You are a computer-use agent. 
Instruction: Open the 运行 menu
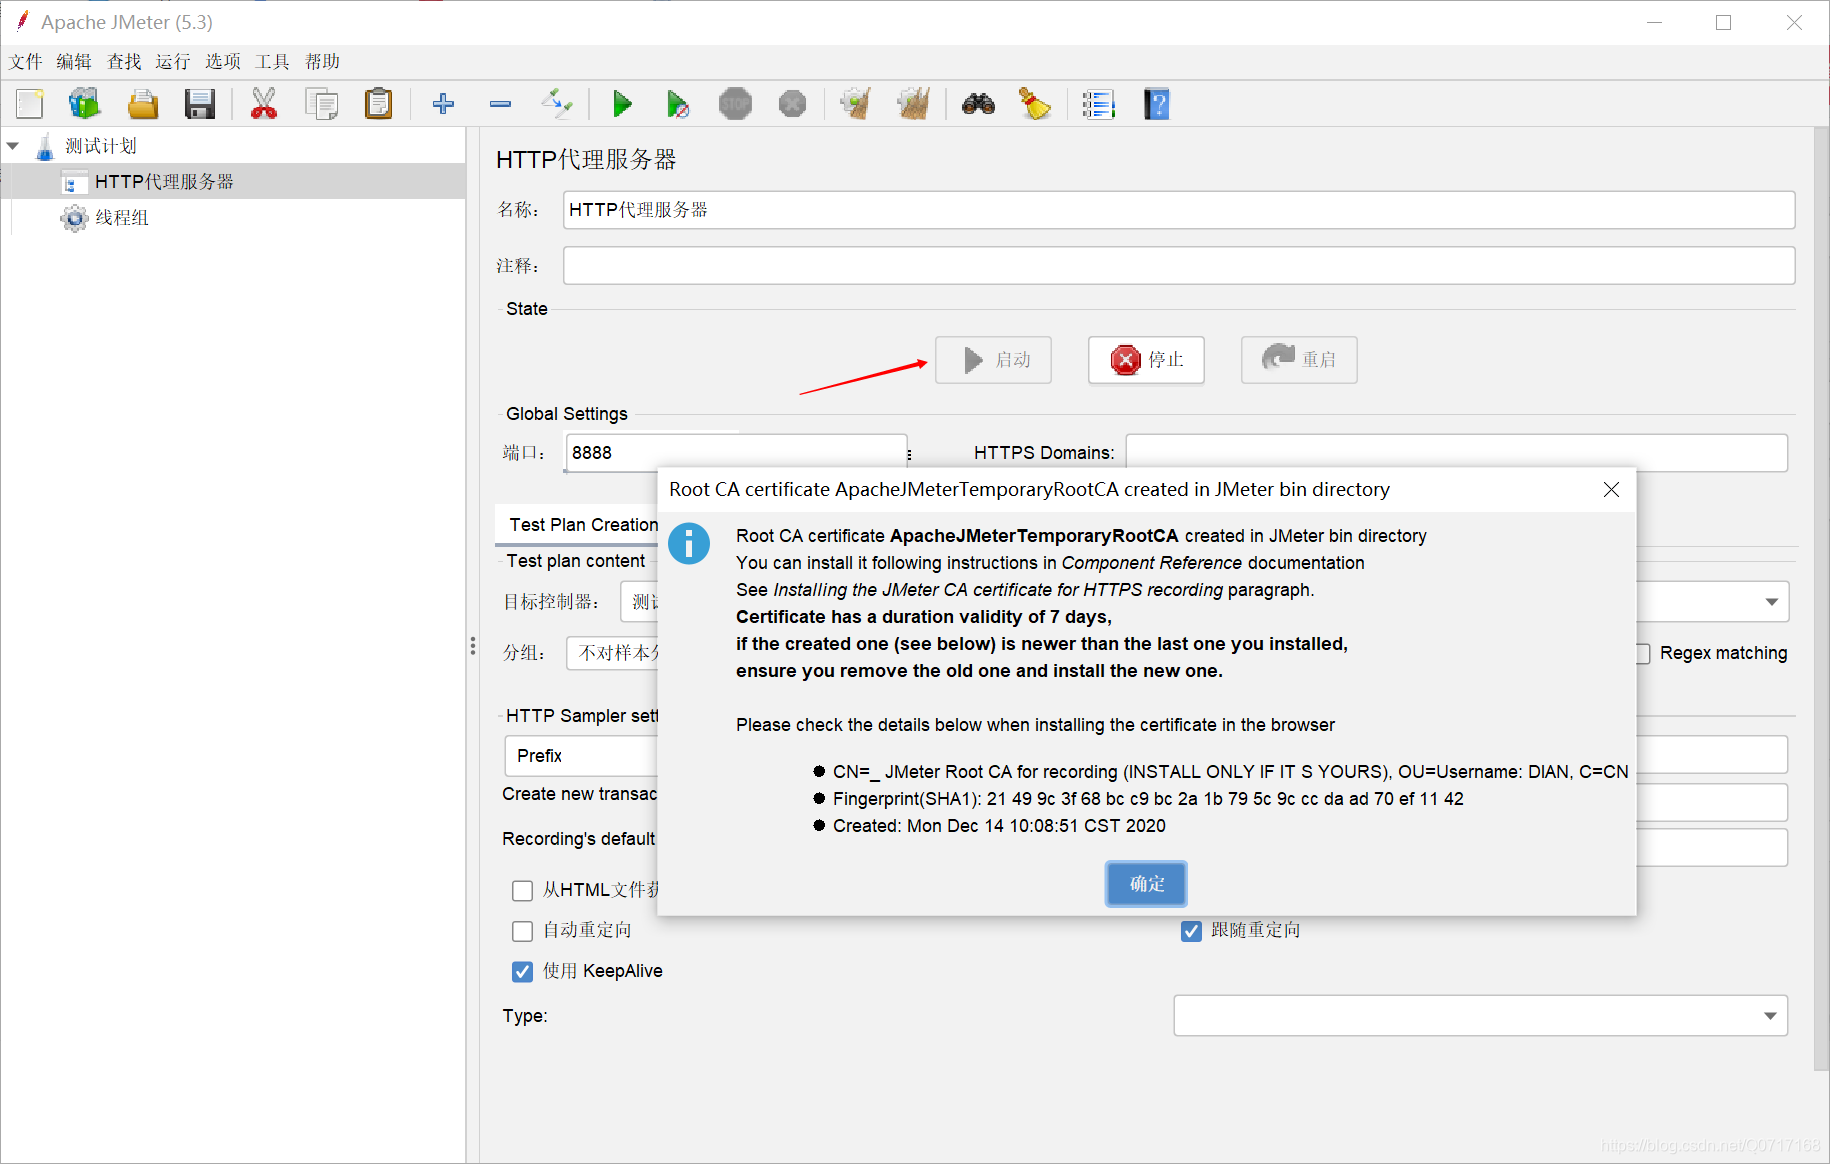173,62
